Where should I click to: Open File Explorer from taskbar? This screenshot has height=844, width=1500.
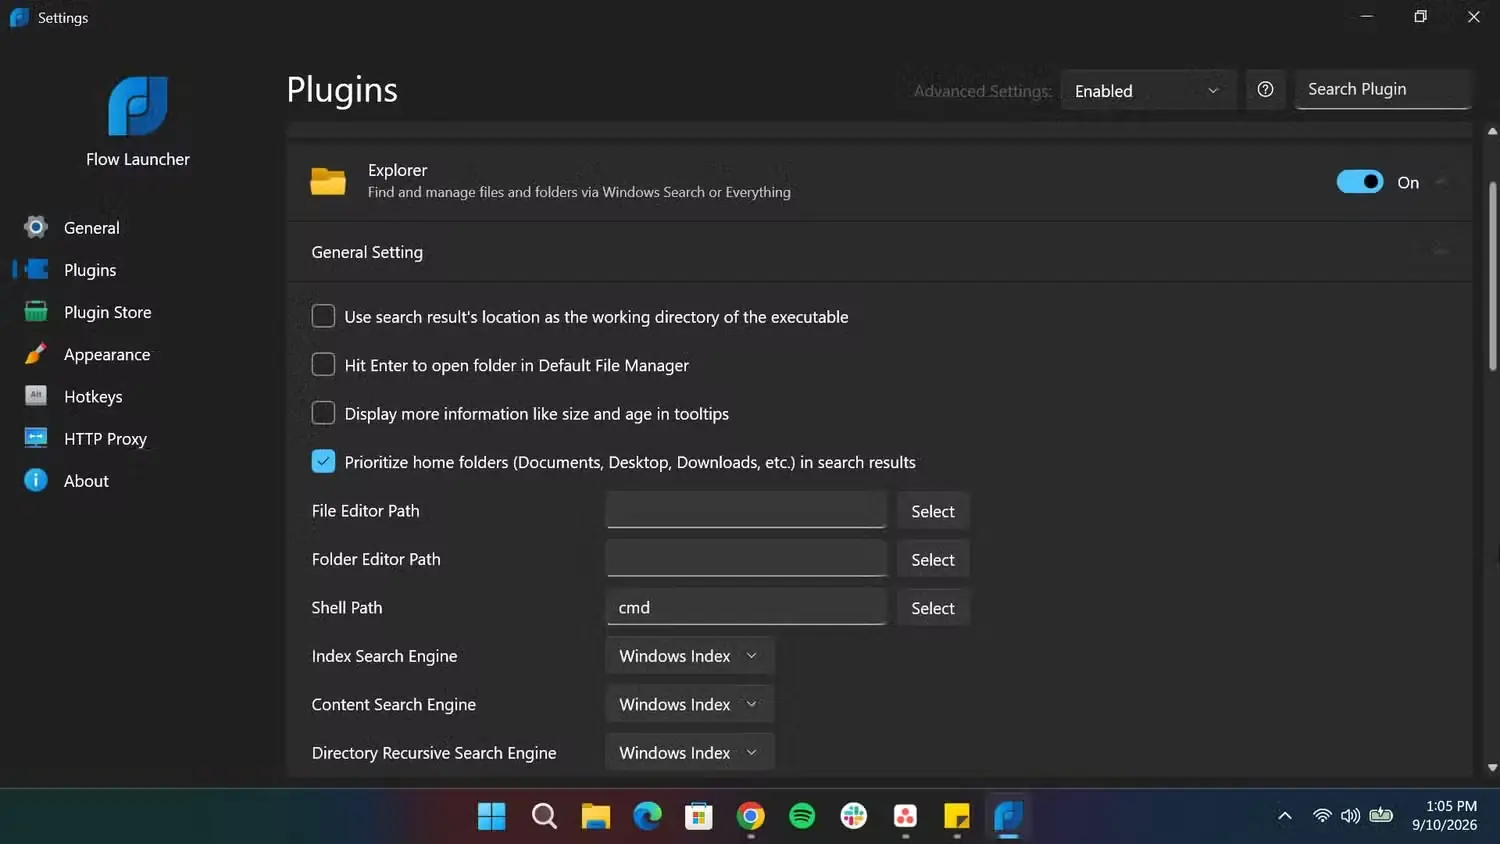click(596, 816)
